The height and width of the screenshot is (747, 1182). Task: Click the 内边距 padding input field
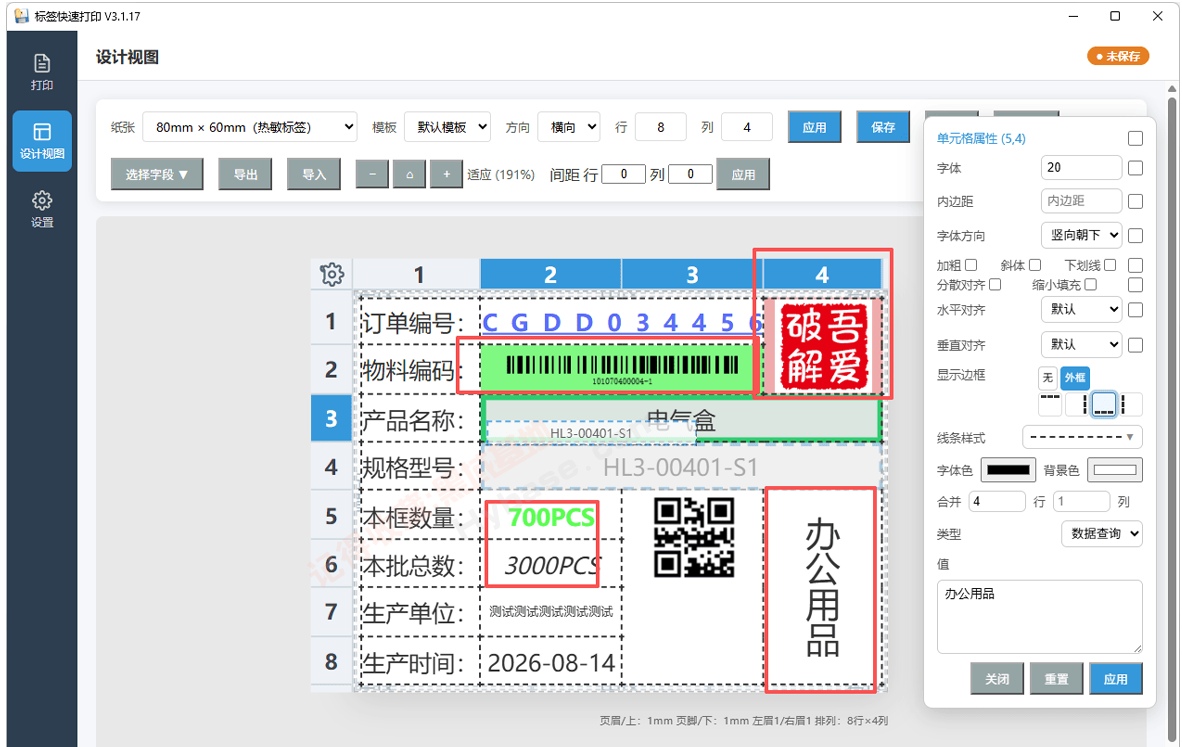1081,201
